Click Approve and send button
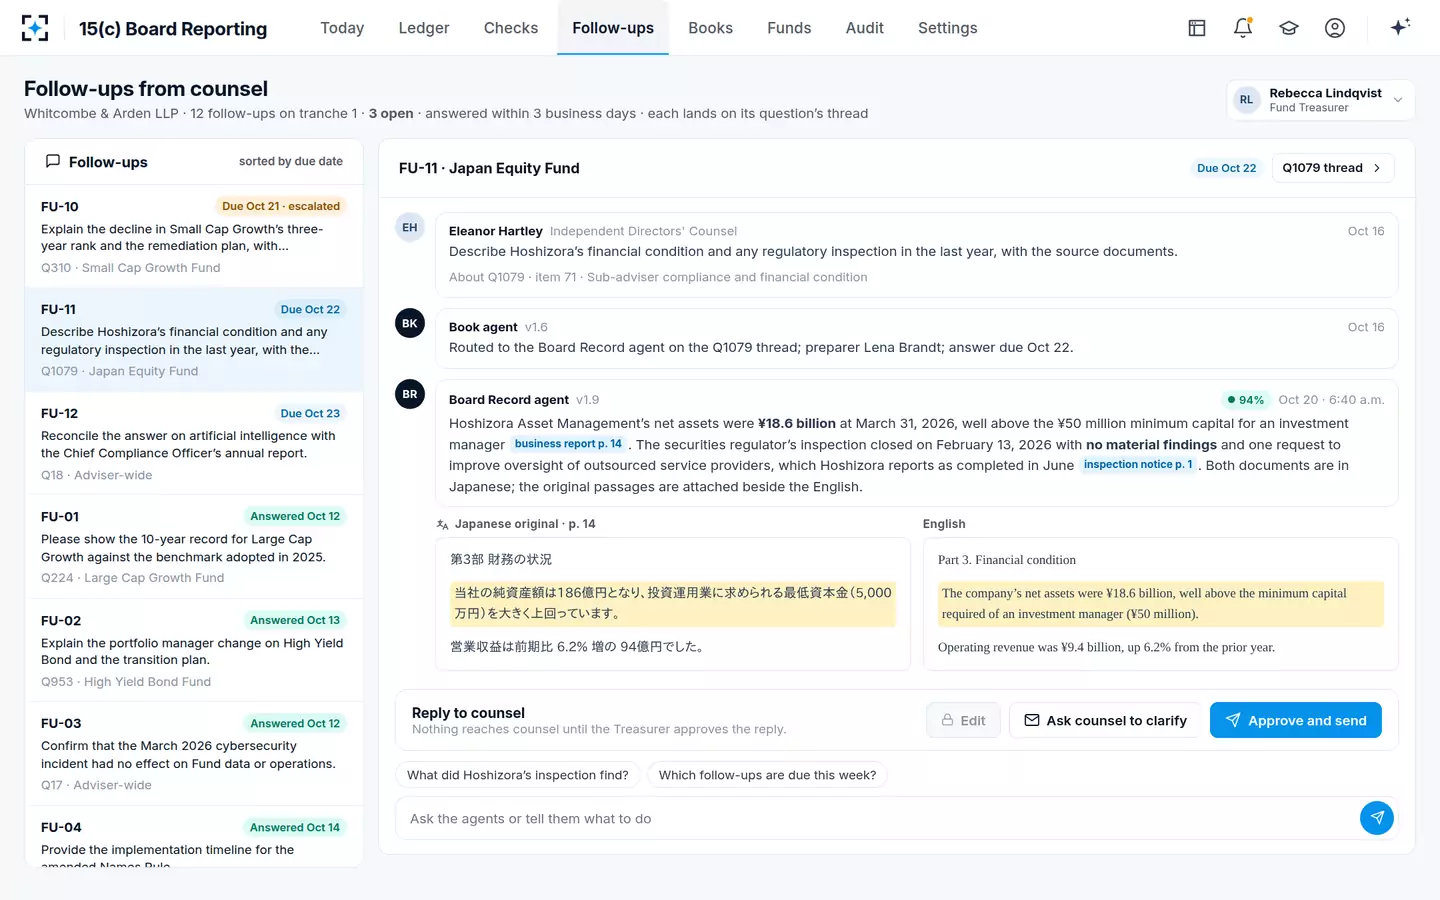1440x900 pixels. (x=1296, y=720)
